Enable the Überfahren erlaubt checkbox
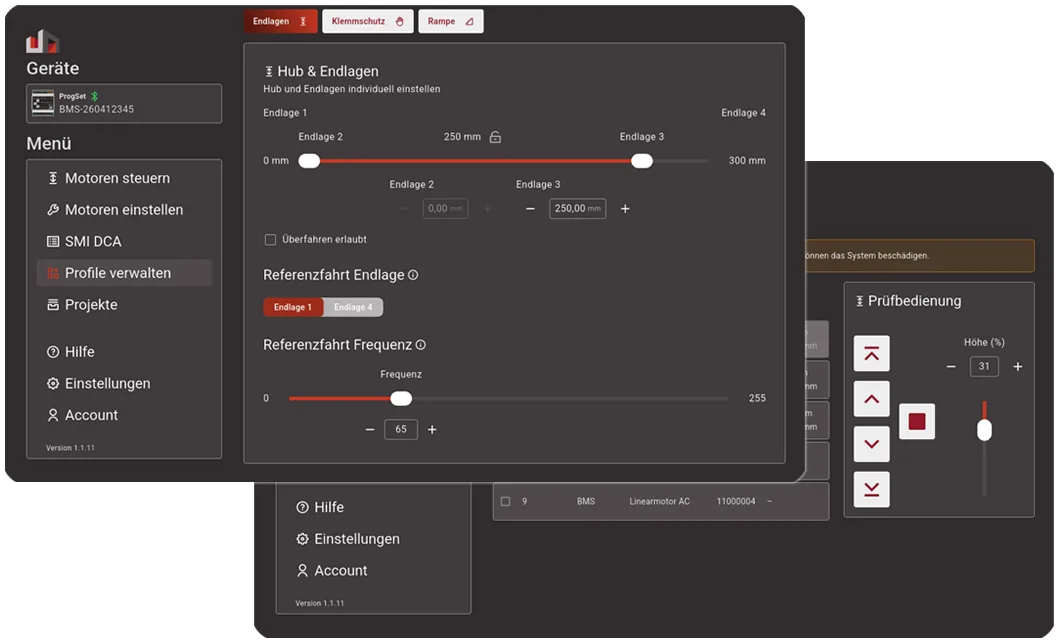 pyautogui.click(x=271, y=240)
